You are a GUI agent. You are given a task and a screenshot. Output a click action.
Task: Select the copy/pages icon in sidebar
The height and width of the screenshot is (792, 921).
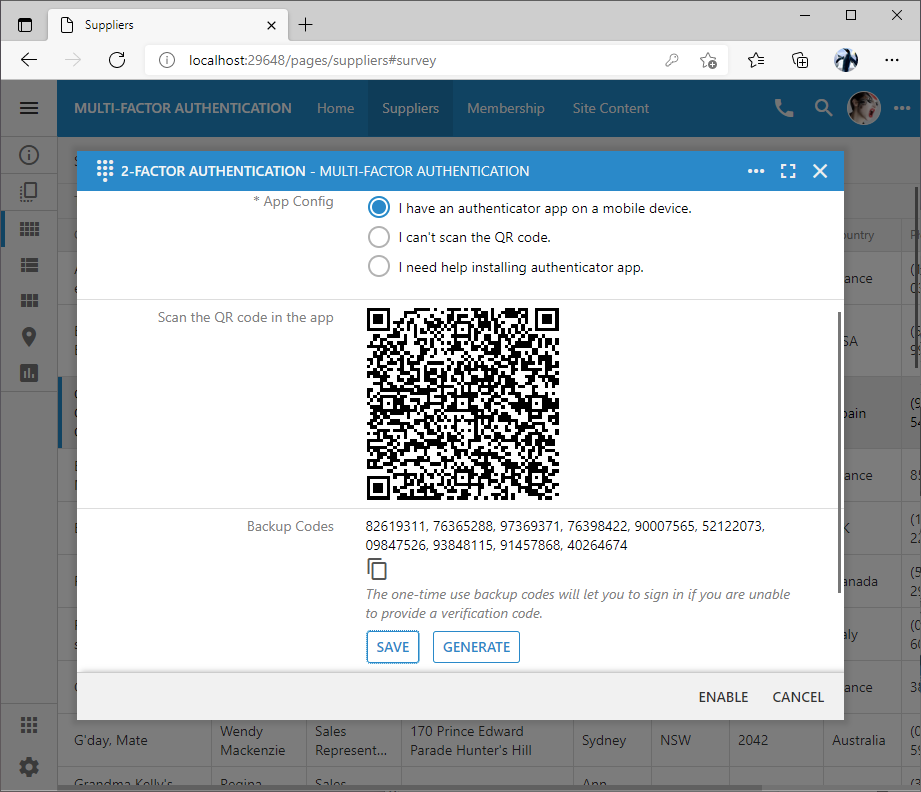click(x=29, y=192)
